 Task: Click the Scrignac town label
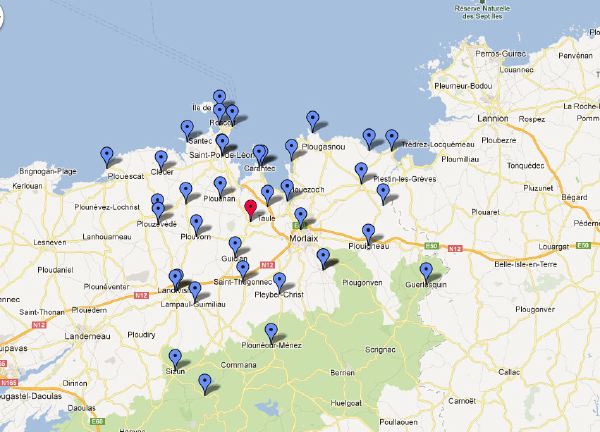(x=380, y=350)
